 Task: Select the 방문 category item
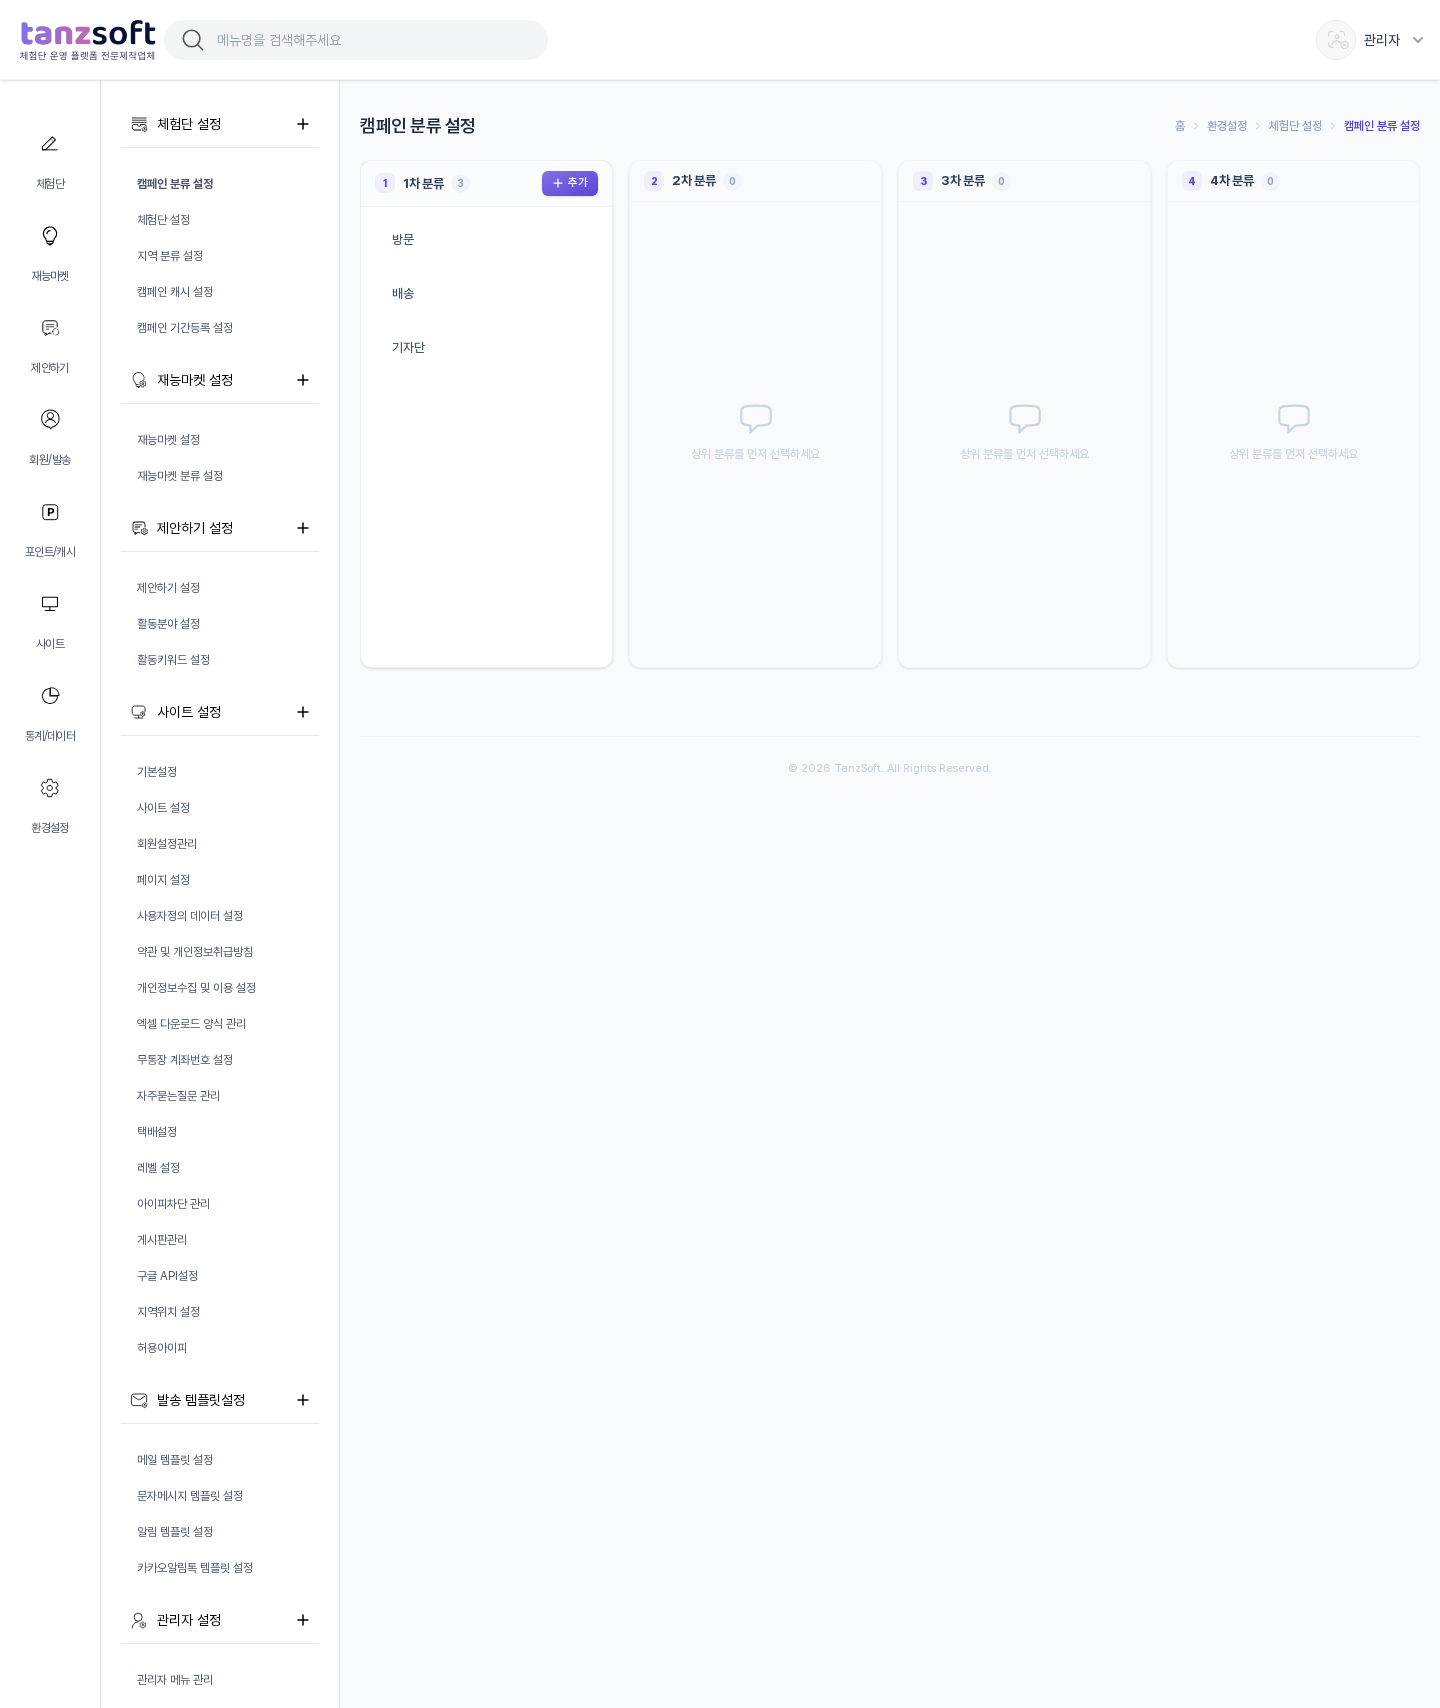(x=486, y=240)
